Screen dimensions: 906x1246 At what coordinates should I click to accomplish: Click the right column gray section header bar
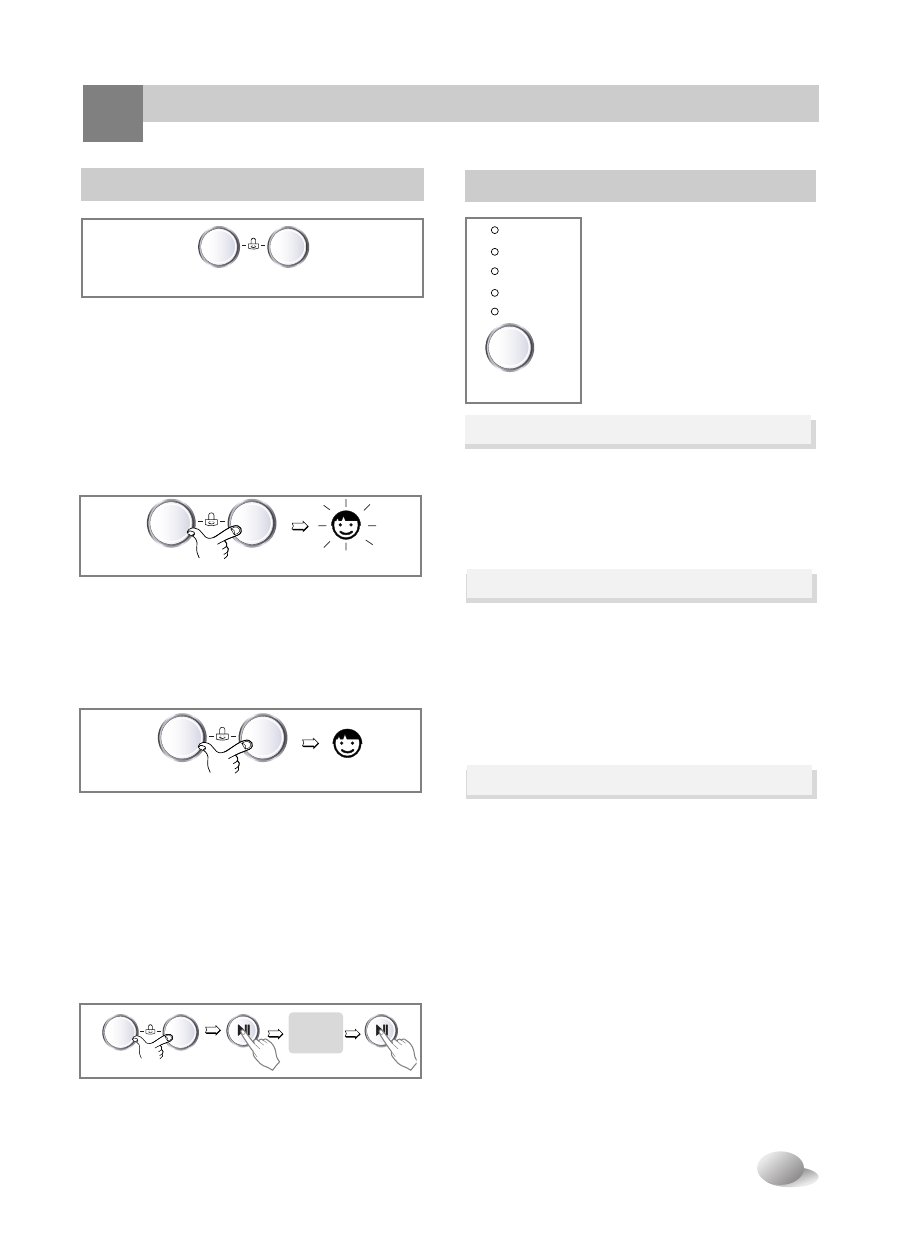tap(640, 186)
